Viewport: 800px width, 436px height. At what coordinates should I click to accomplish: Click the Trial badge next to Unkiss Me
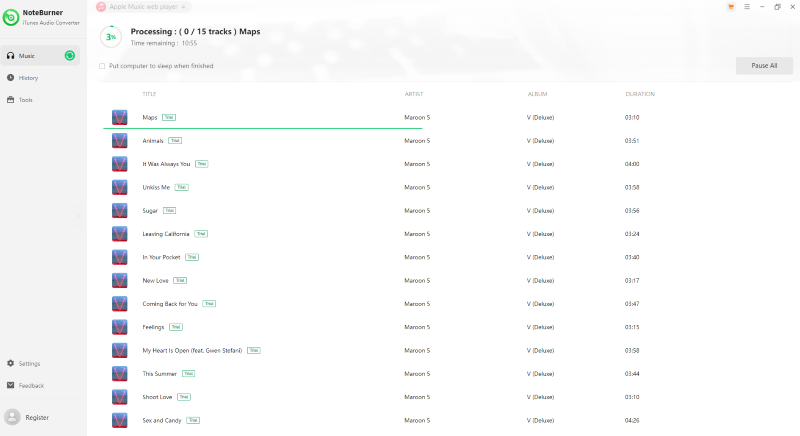182,187
